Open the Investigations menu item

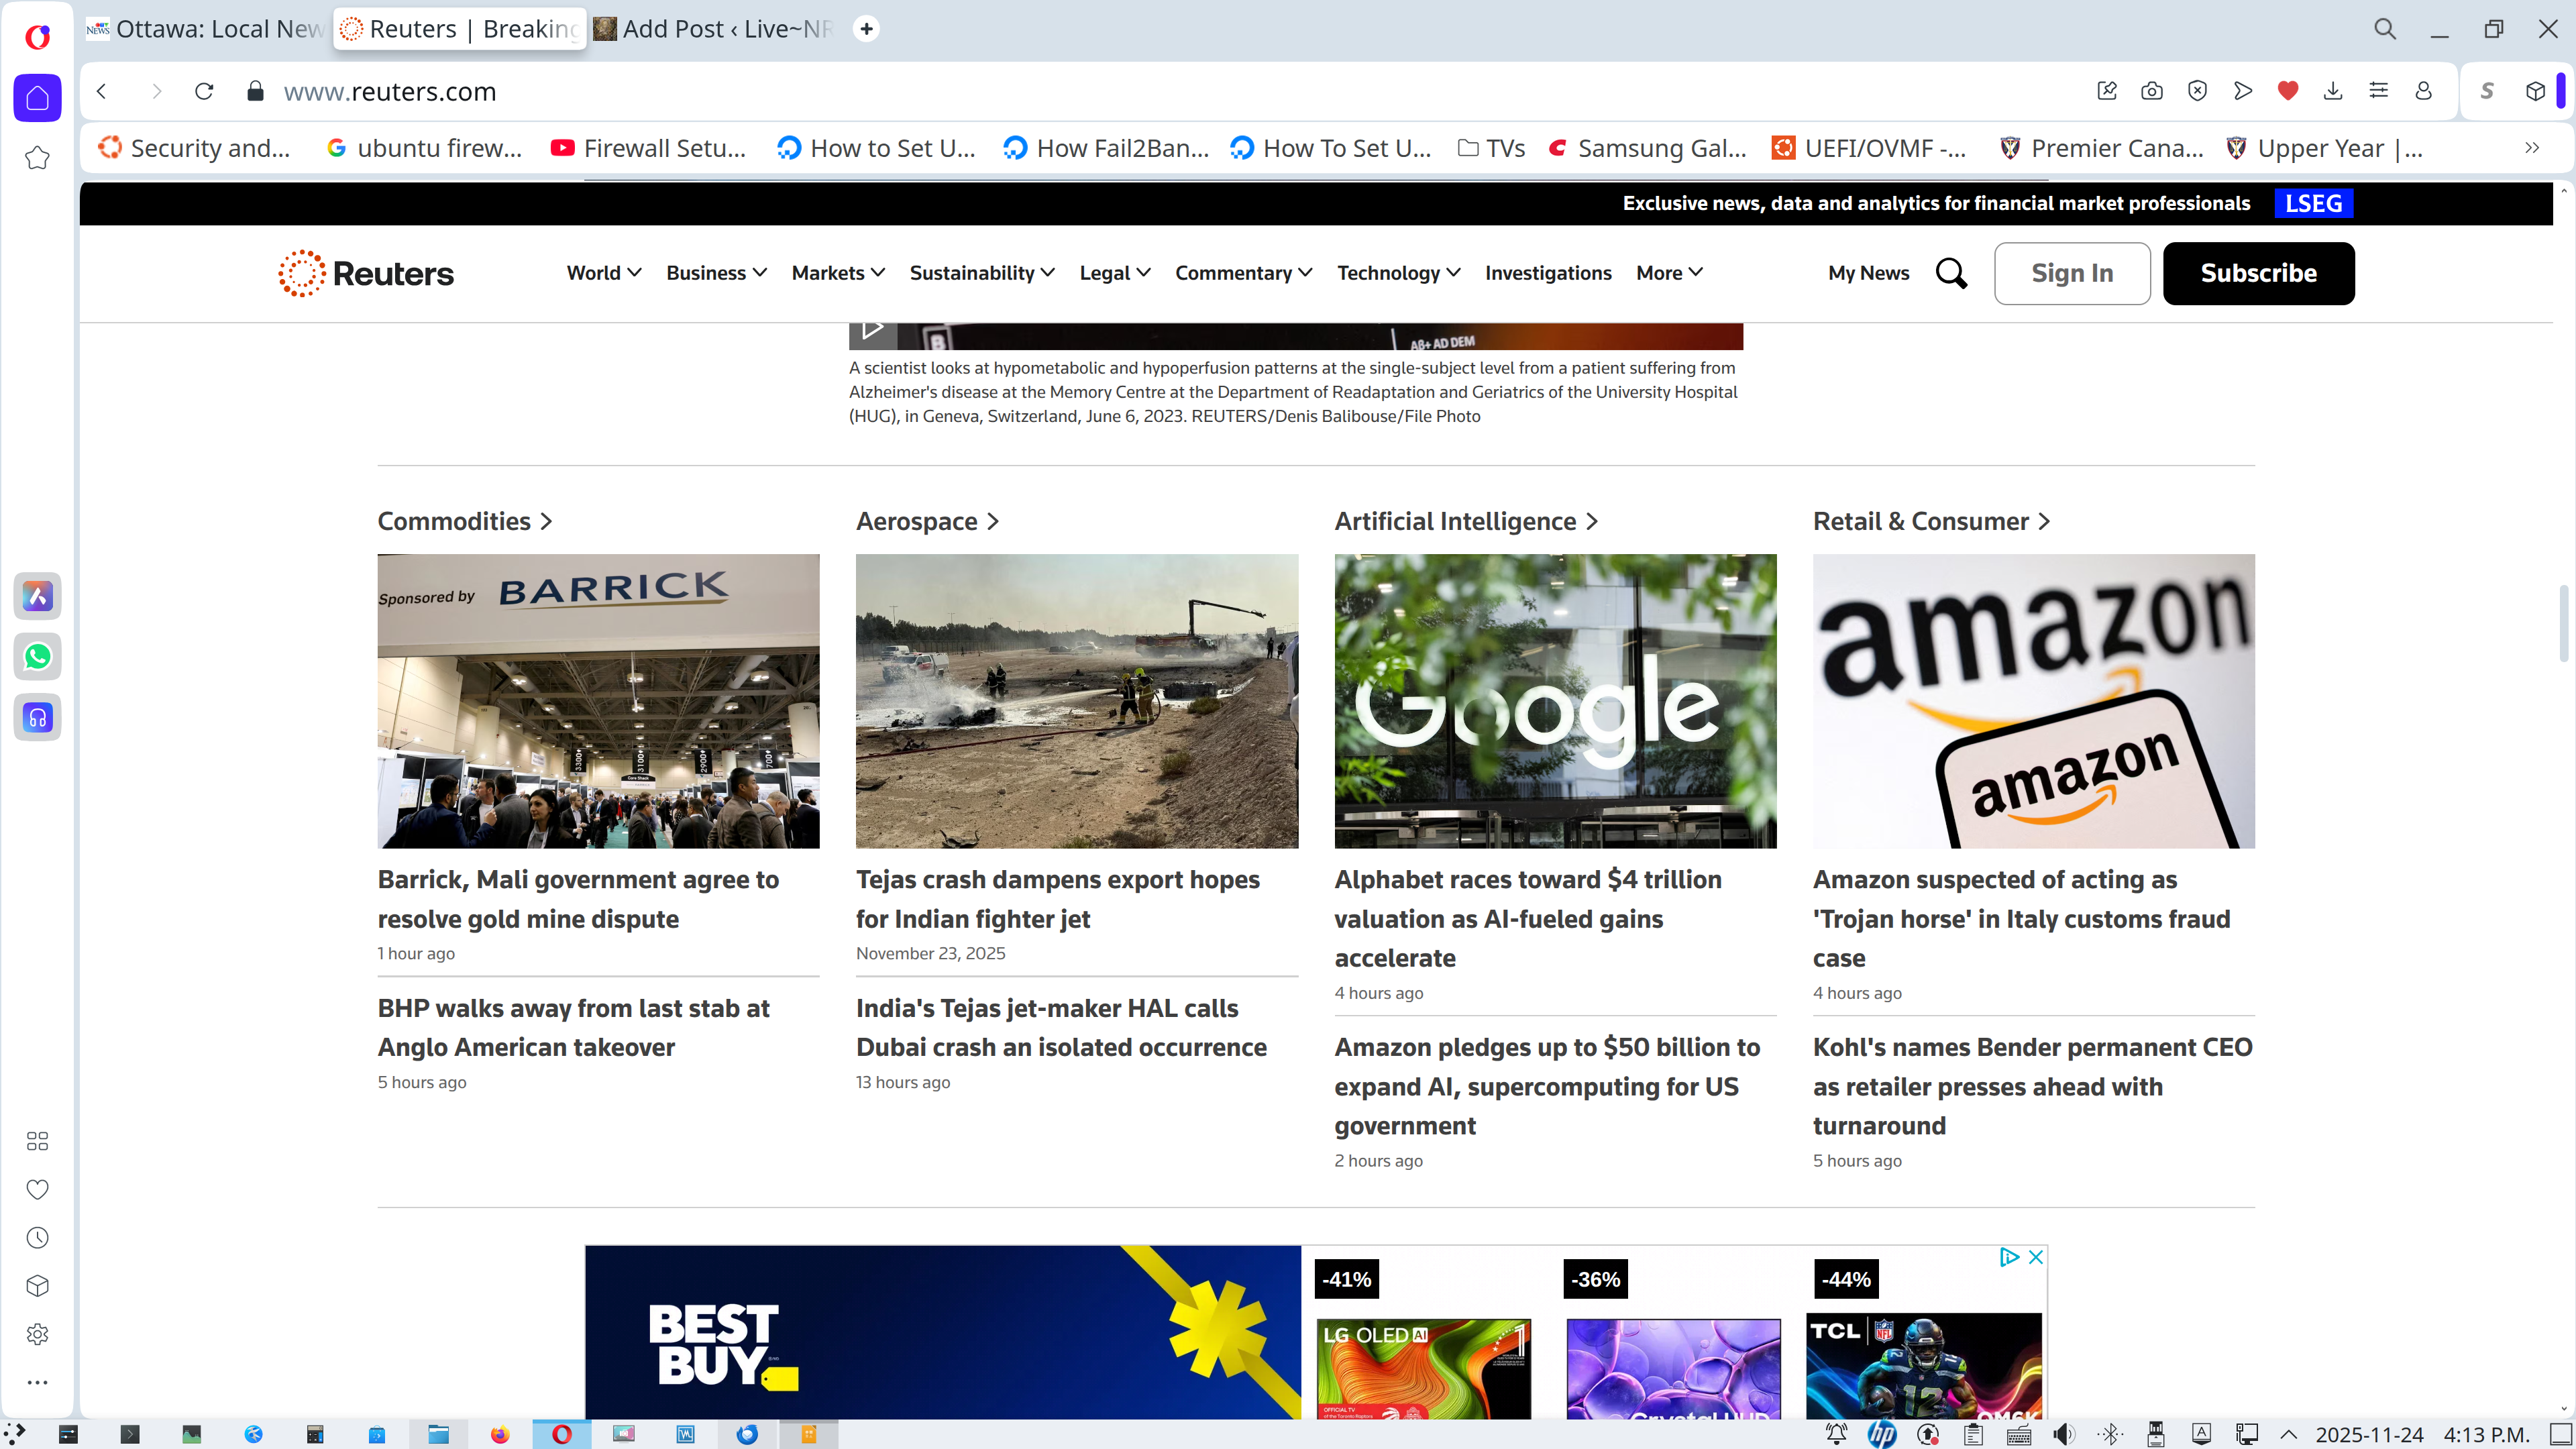click(1548, 273)
